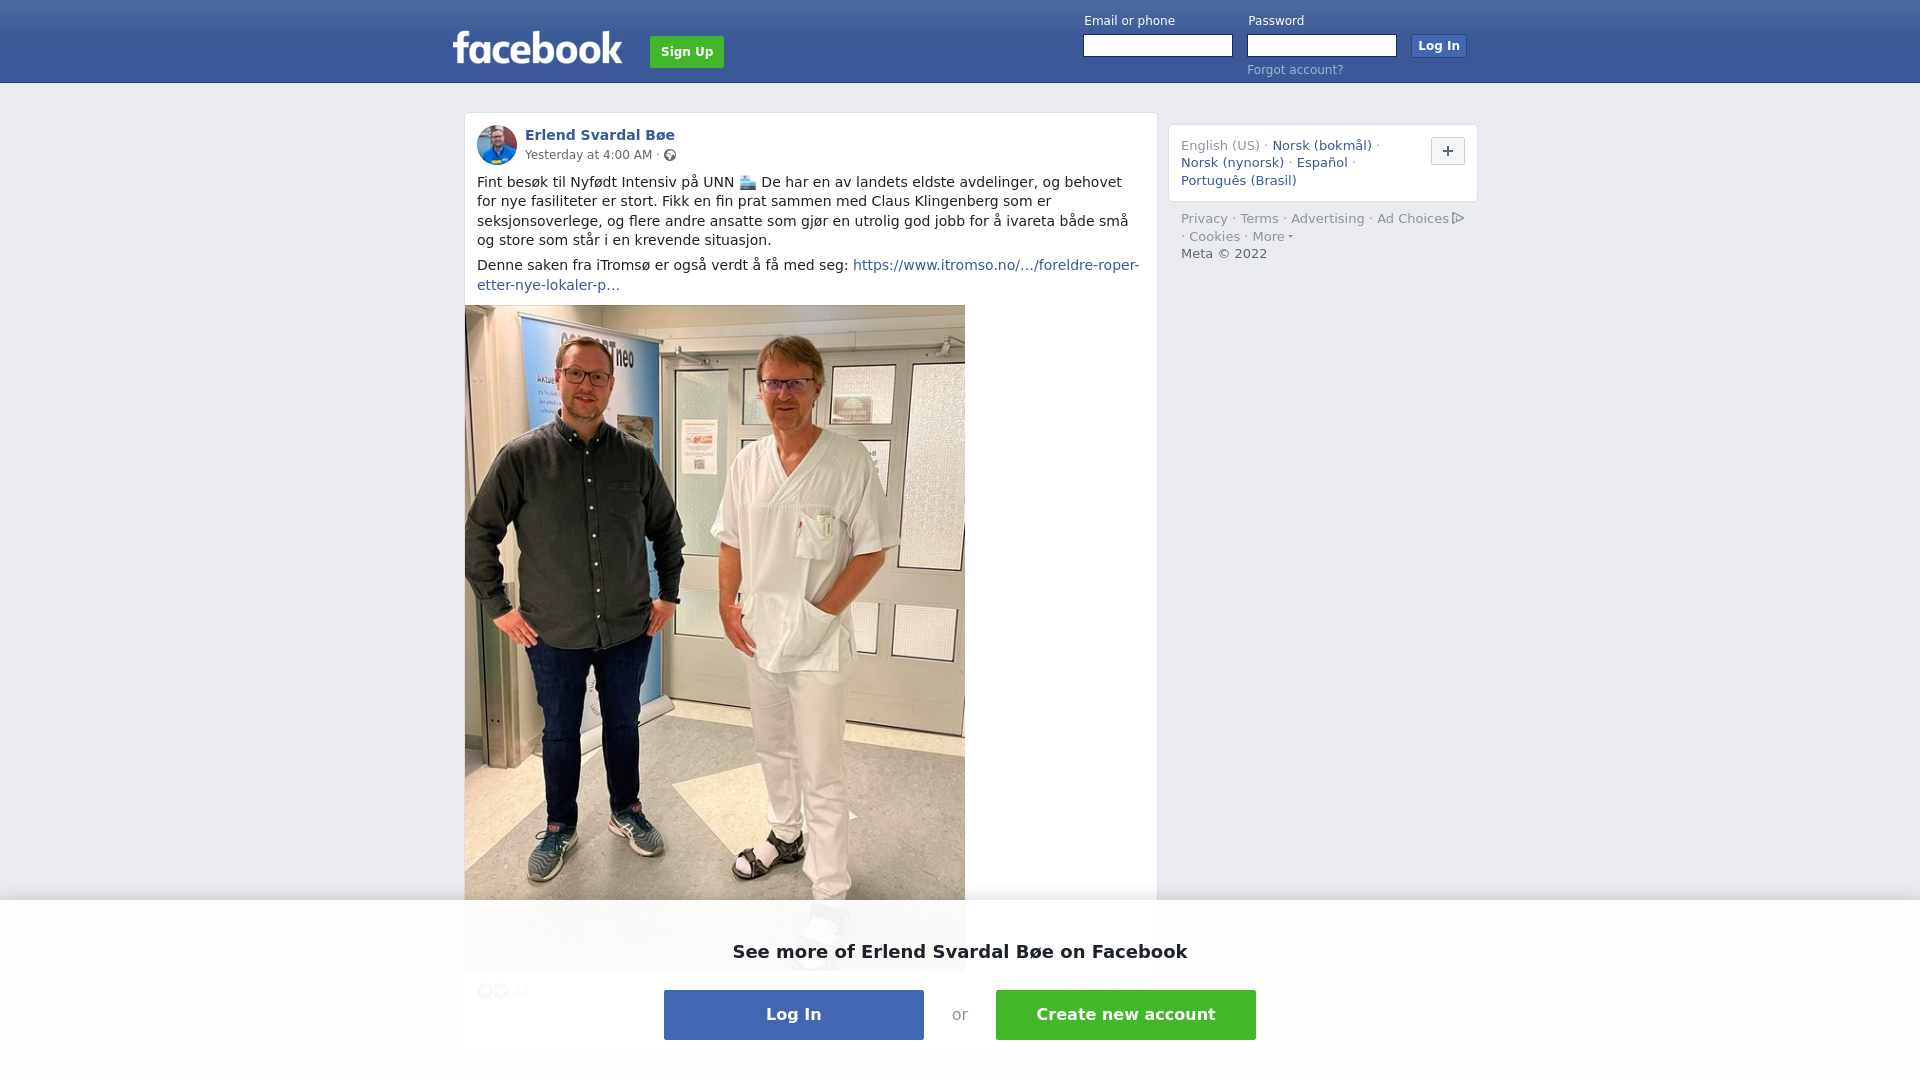1920x1080 pixels.
Task: Open the Yesterday at 4:00 AM timestamp
Action: point(588,155)
